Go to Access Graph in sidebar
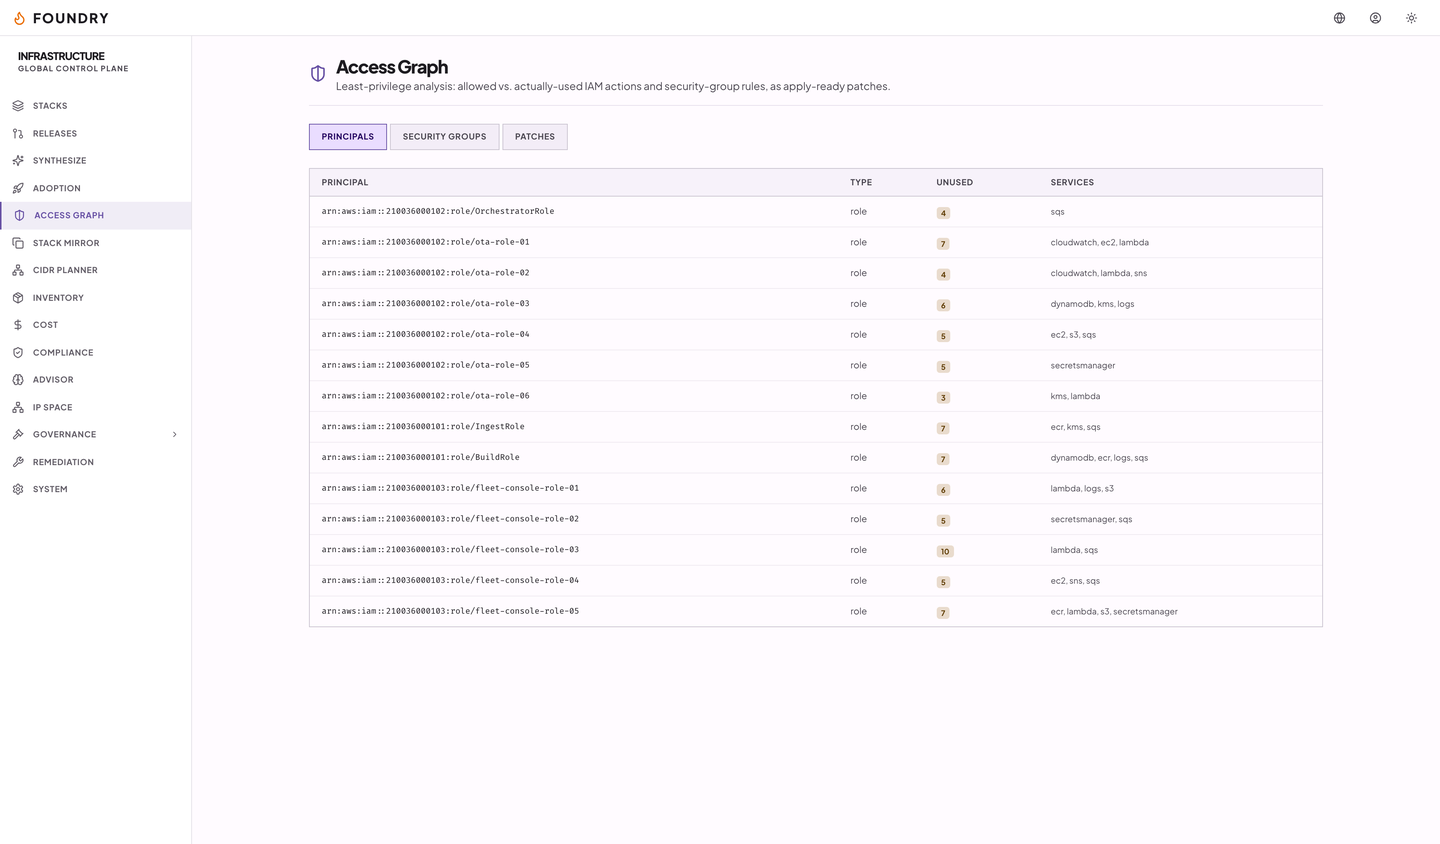Viewport: 1440px width, 844px height. [96, 216]
